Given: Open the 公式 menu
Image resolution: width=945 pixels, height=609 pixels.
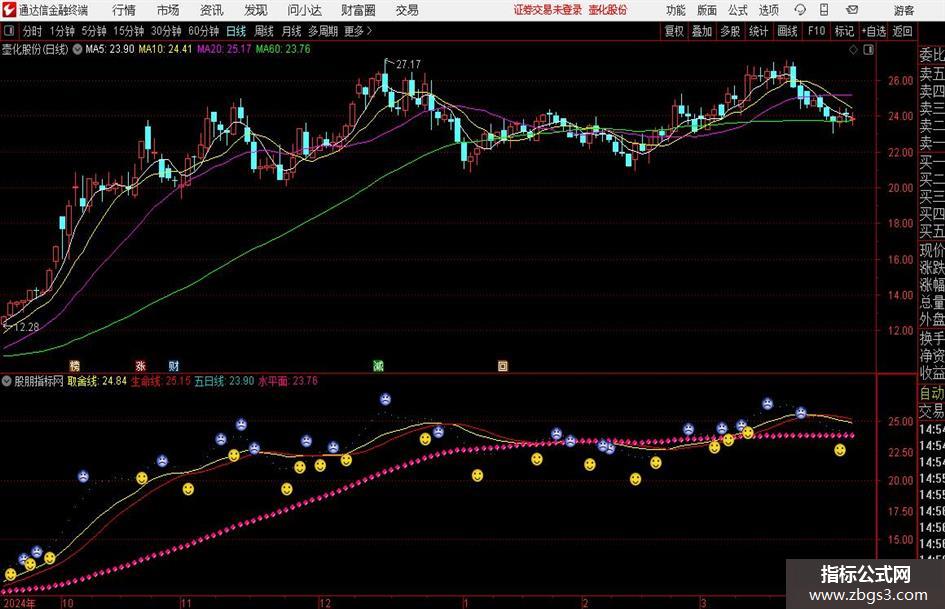Looking at the screenshot, I should point(738,10).
